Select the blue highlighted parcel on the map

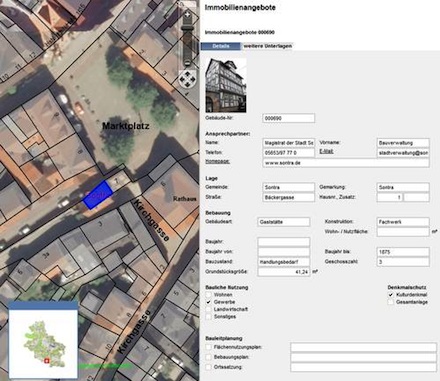pyautogui.click(x=97, y=195)
